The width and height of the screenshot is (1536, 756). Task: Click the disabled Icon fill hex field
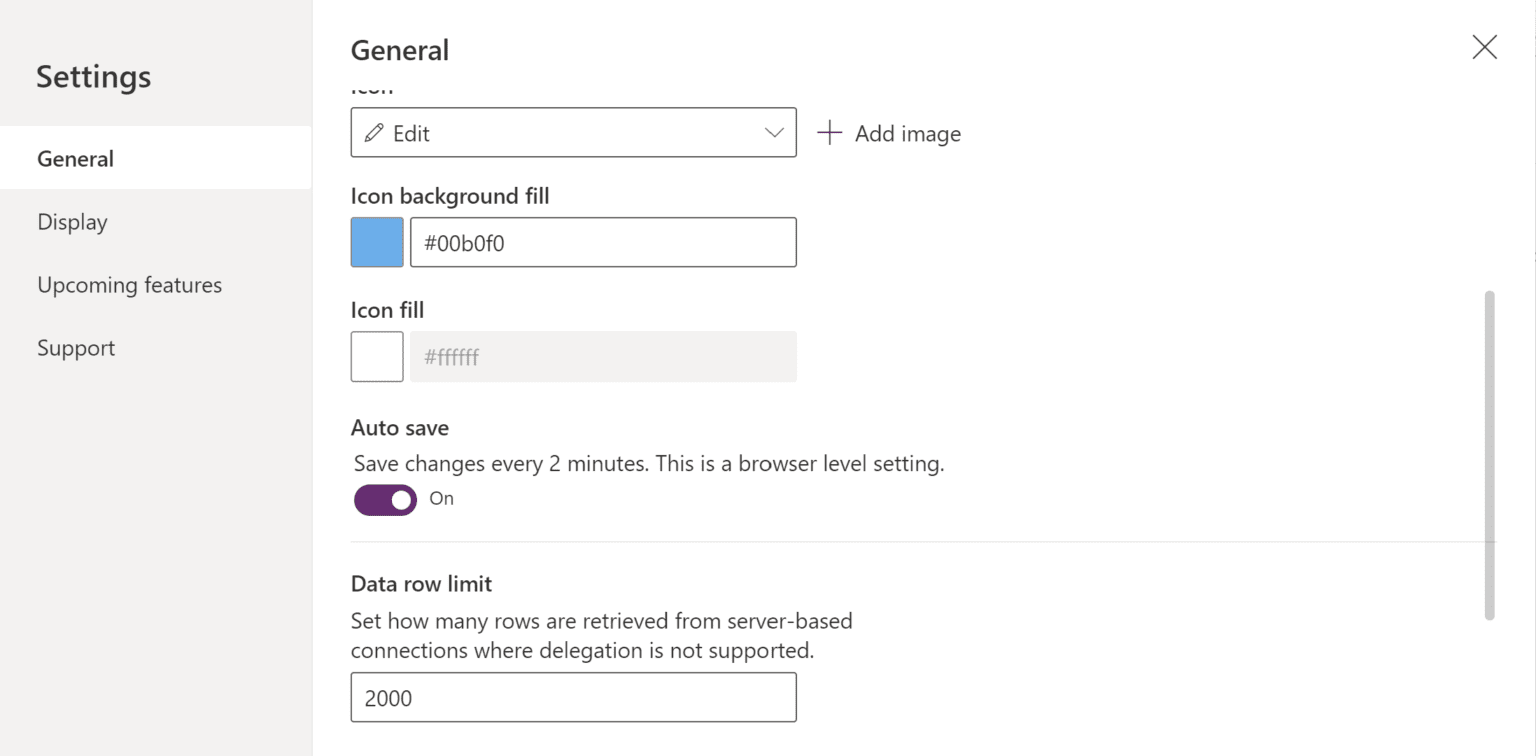coord(603,356)
